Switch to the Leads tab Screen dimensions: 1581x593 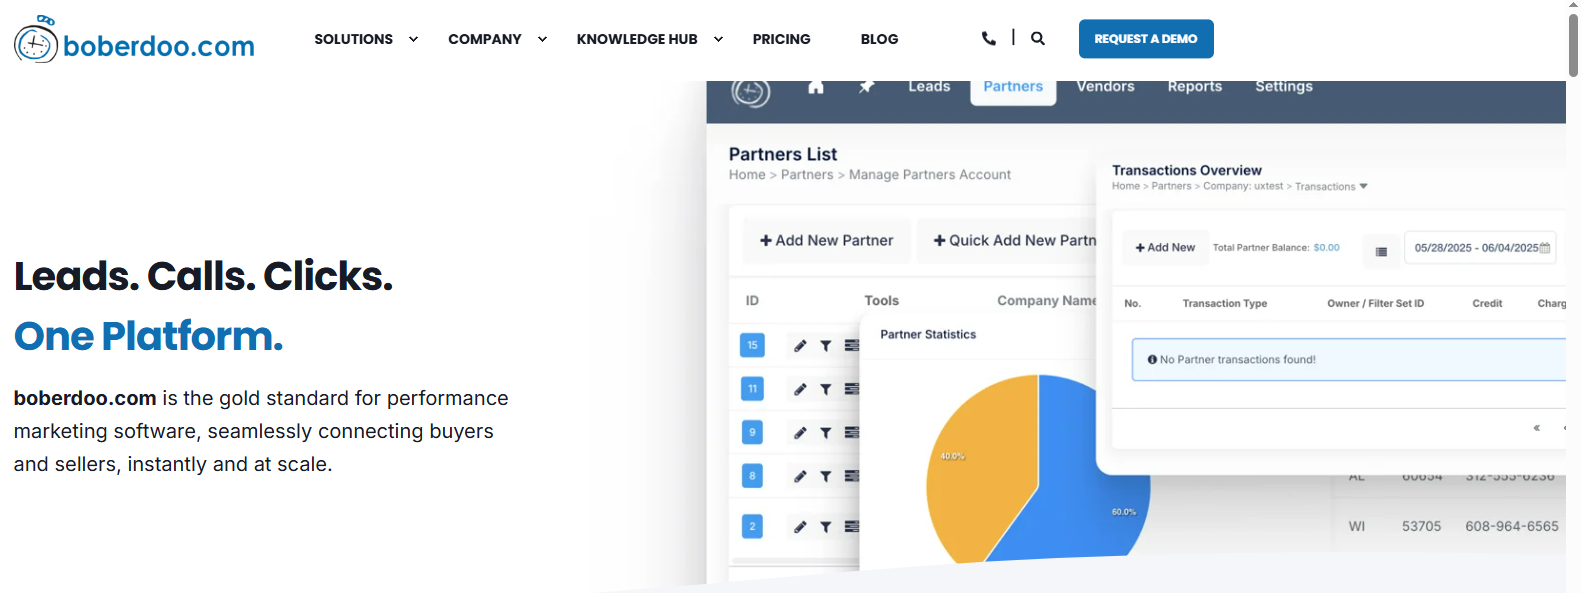[929, 87]
